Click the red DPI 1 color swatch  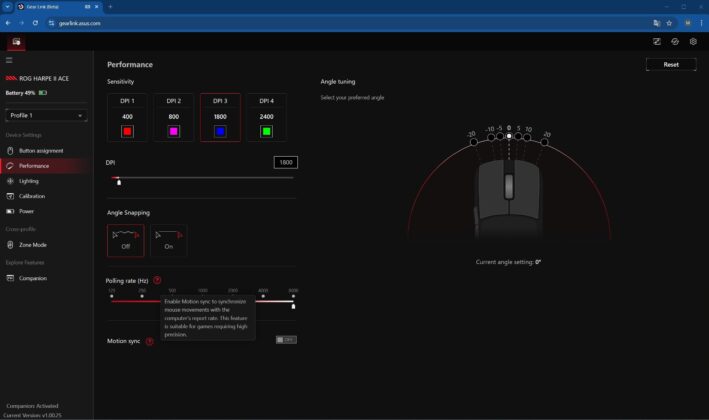[x=128, y=132]
